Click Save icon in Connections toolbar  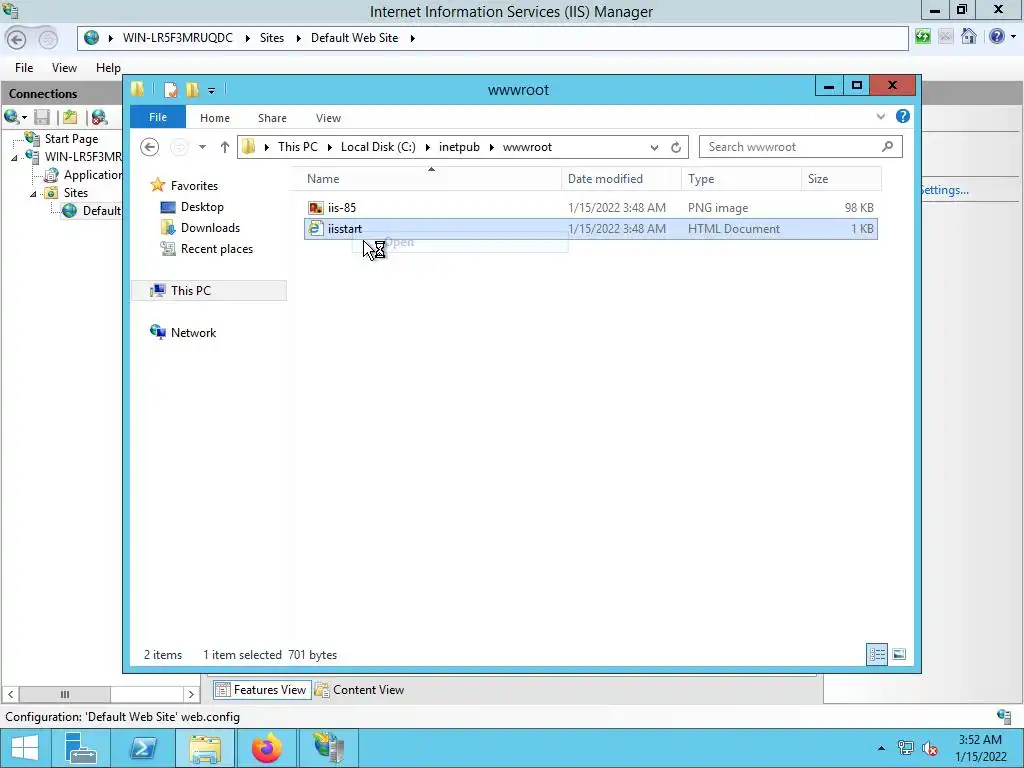tap(42, 117)
